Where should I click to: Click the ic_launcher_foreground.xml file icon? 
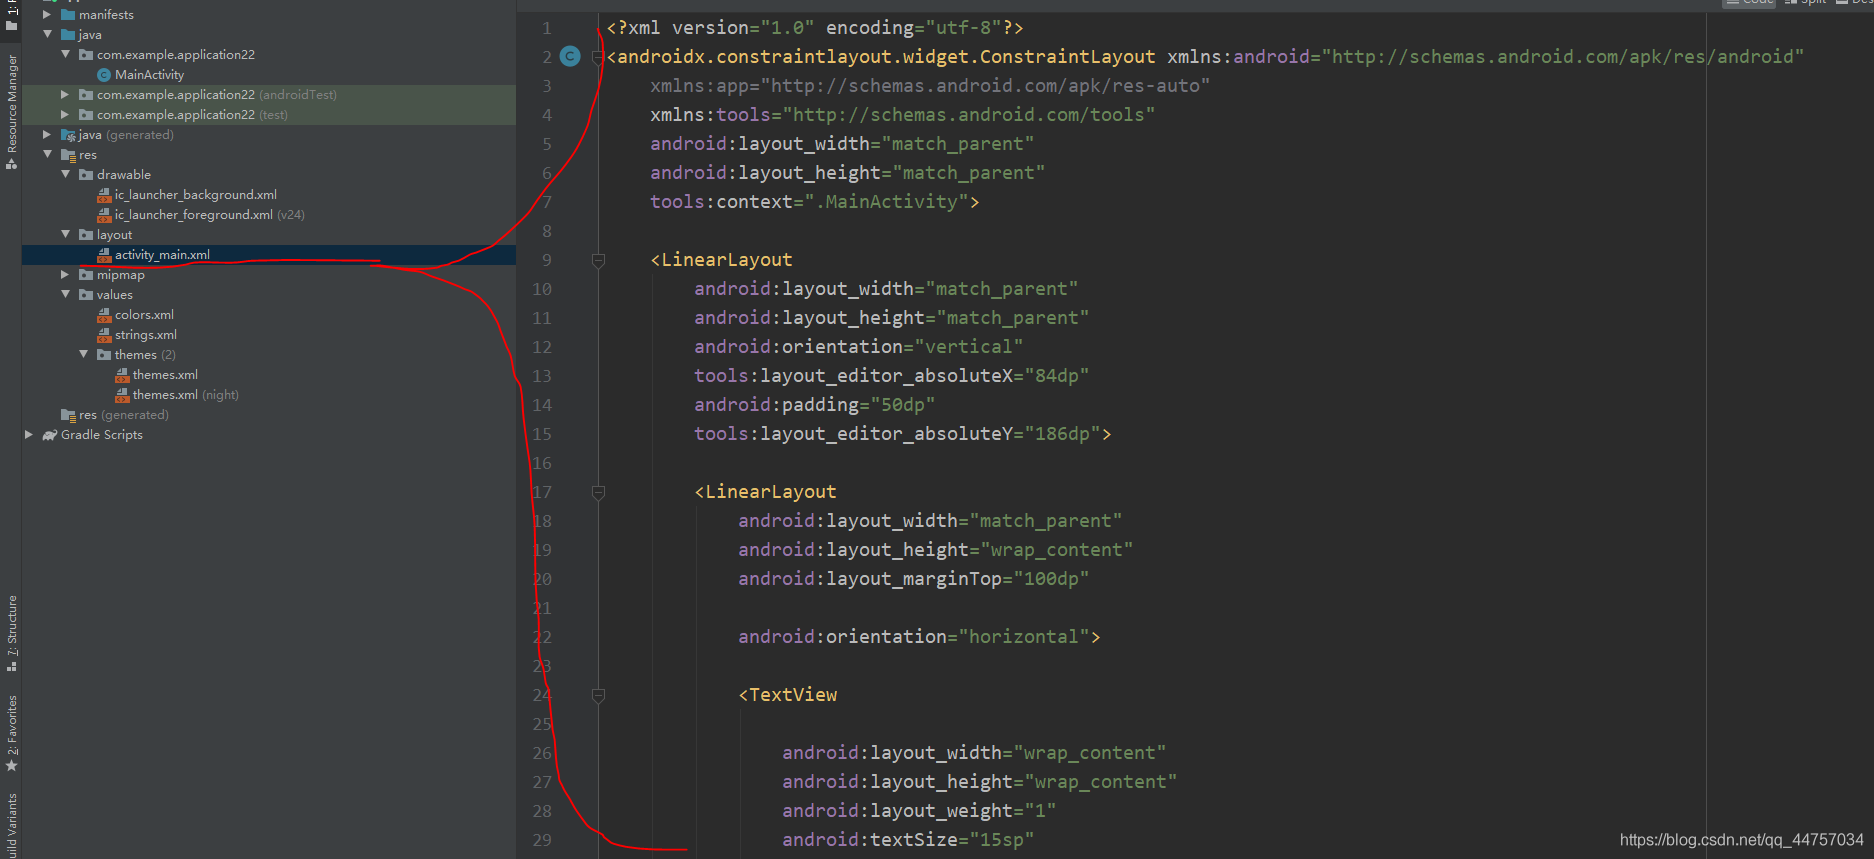(x=104, y=215)
